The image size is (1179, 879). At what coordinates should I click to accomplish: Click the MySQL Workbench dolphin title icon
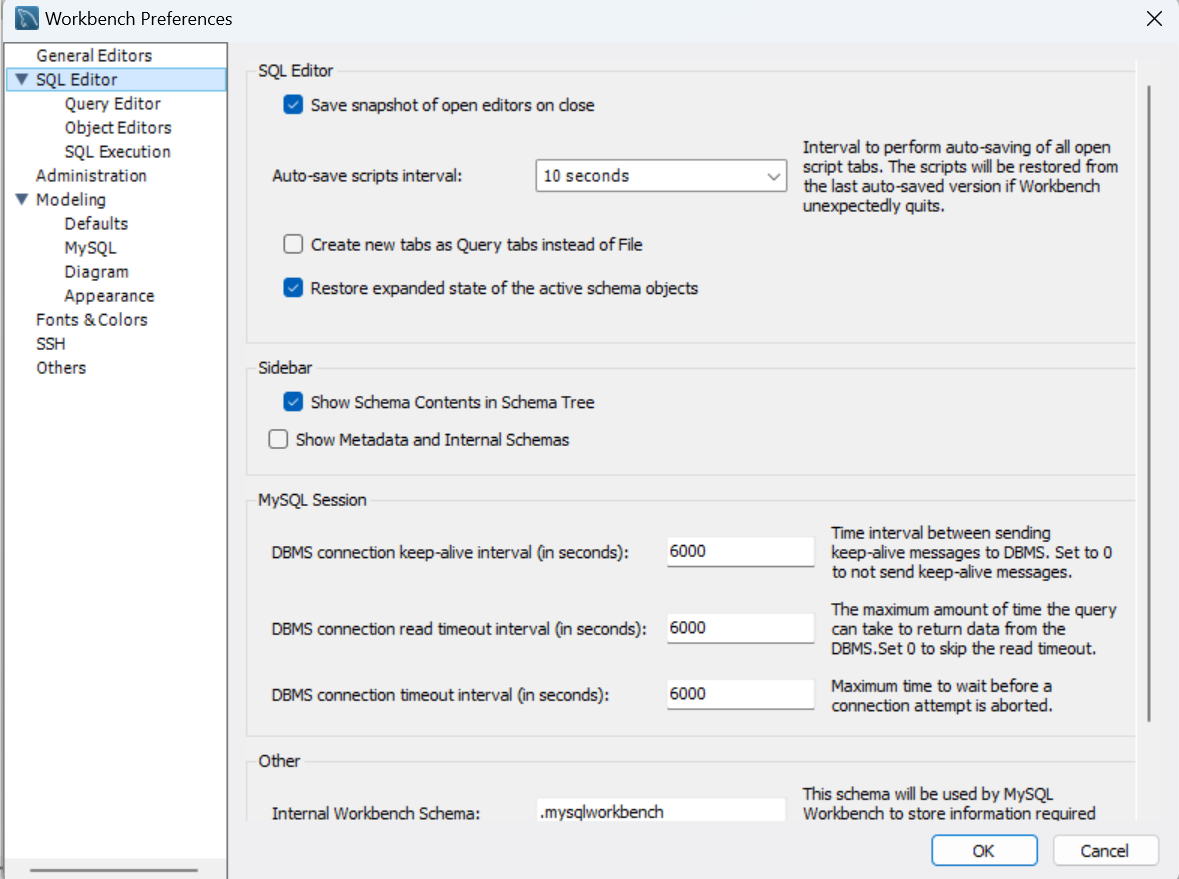[x=27, y=18]
